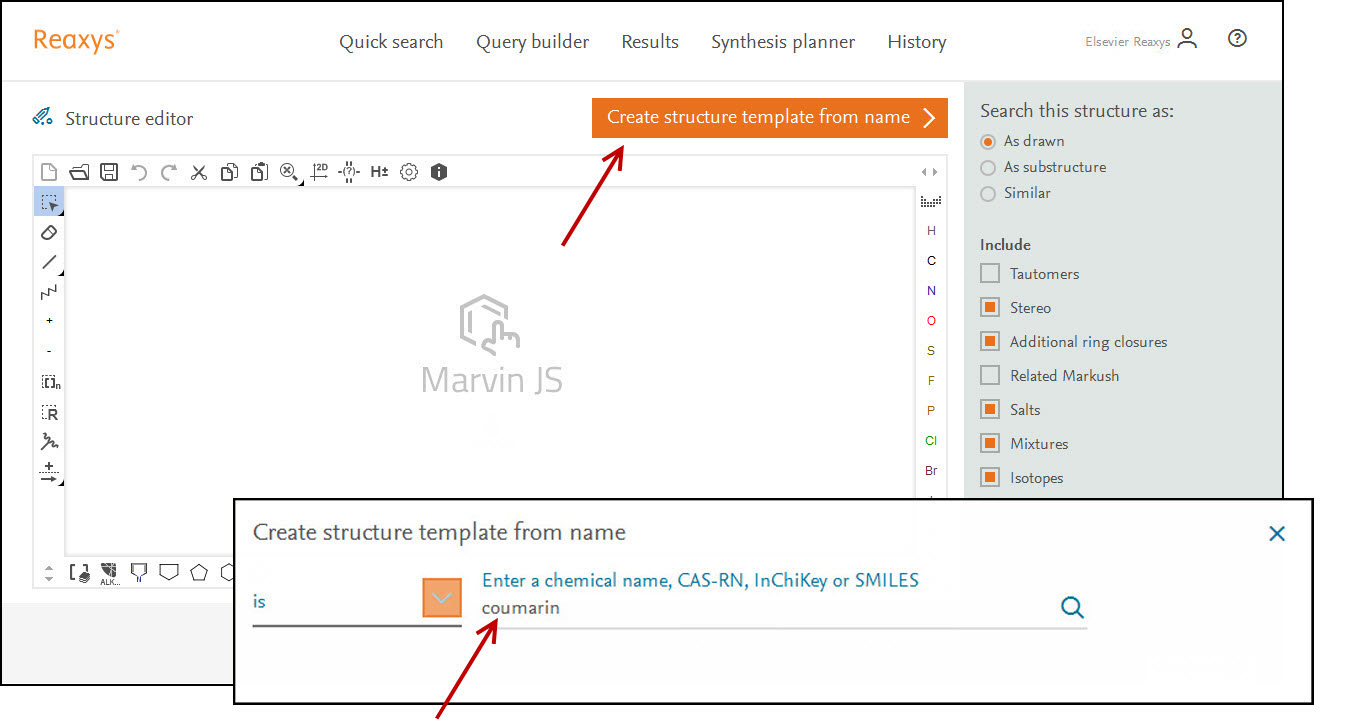Click the scissors Cut icon
1349x728 pixels.
pyautogui.click(x=199, y=172)
